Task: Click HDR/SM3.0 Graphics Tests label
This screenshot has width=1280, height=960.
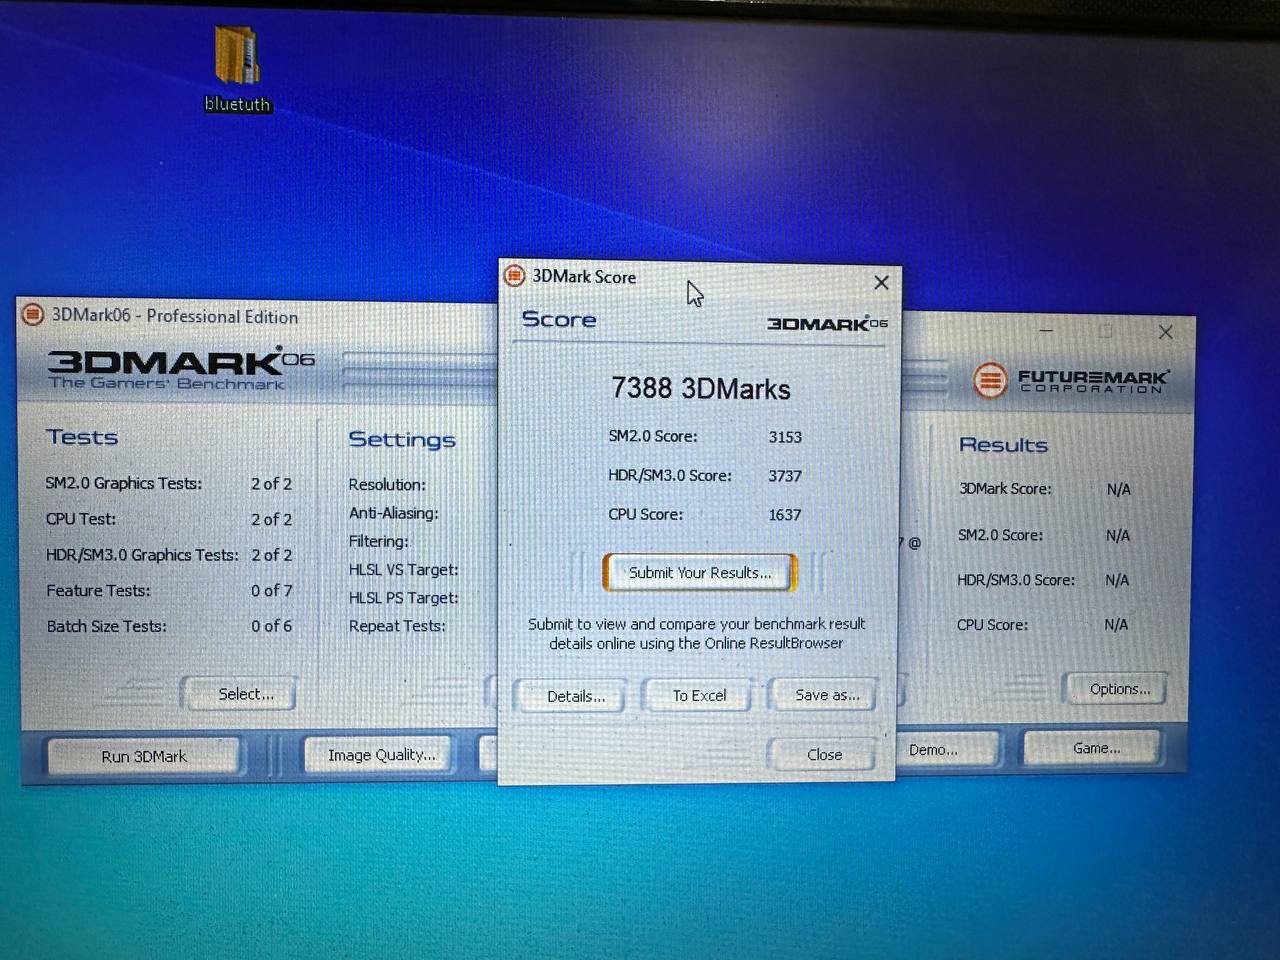Action: click(142, 555)
